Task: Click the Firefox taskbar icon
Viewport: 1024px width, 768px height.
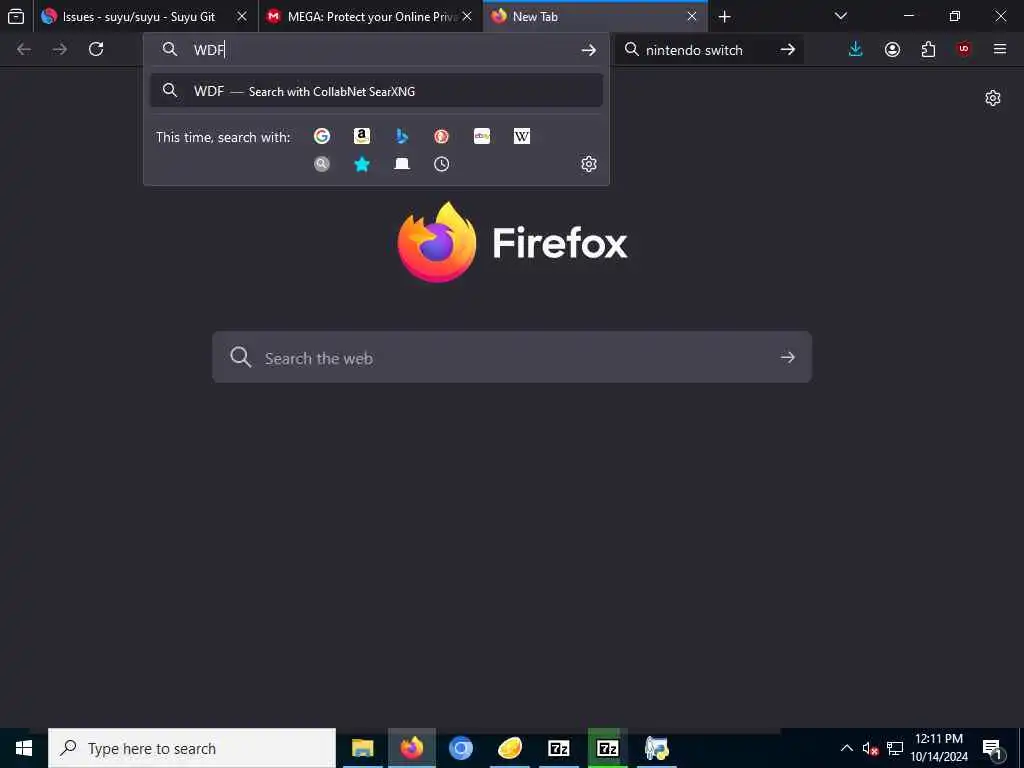Action: click(411, 748)
